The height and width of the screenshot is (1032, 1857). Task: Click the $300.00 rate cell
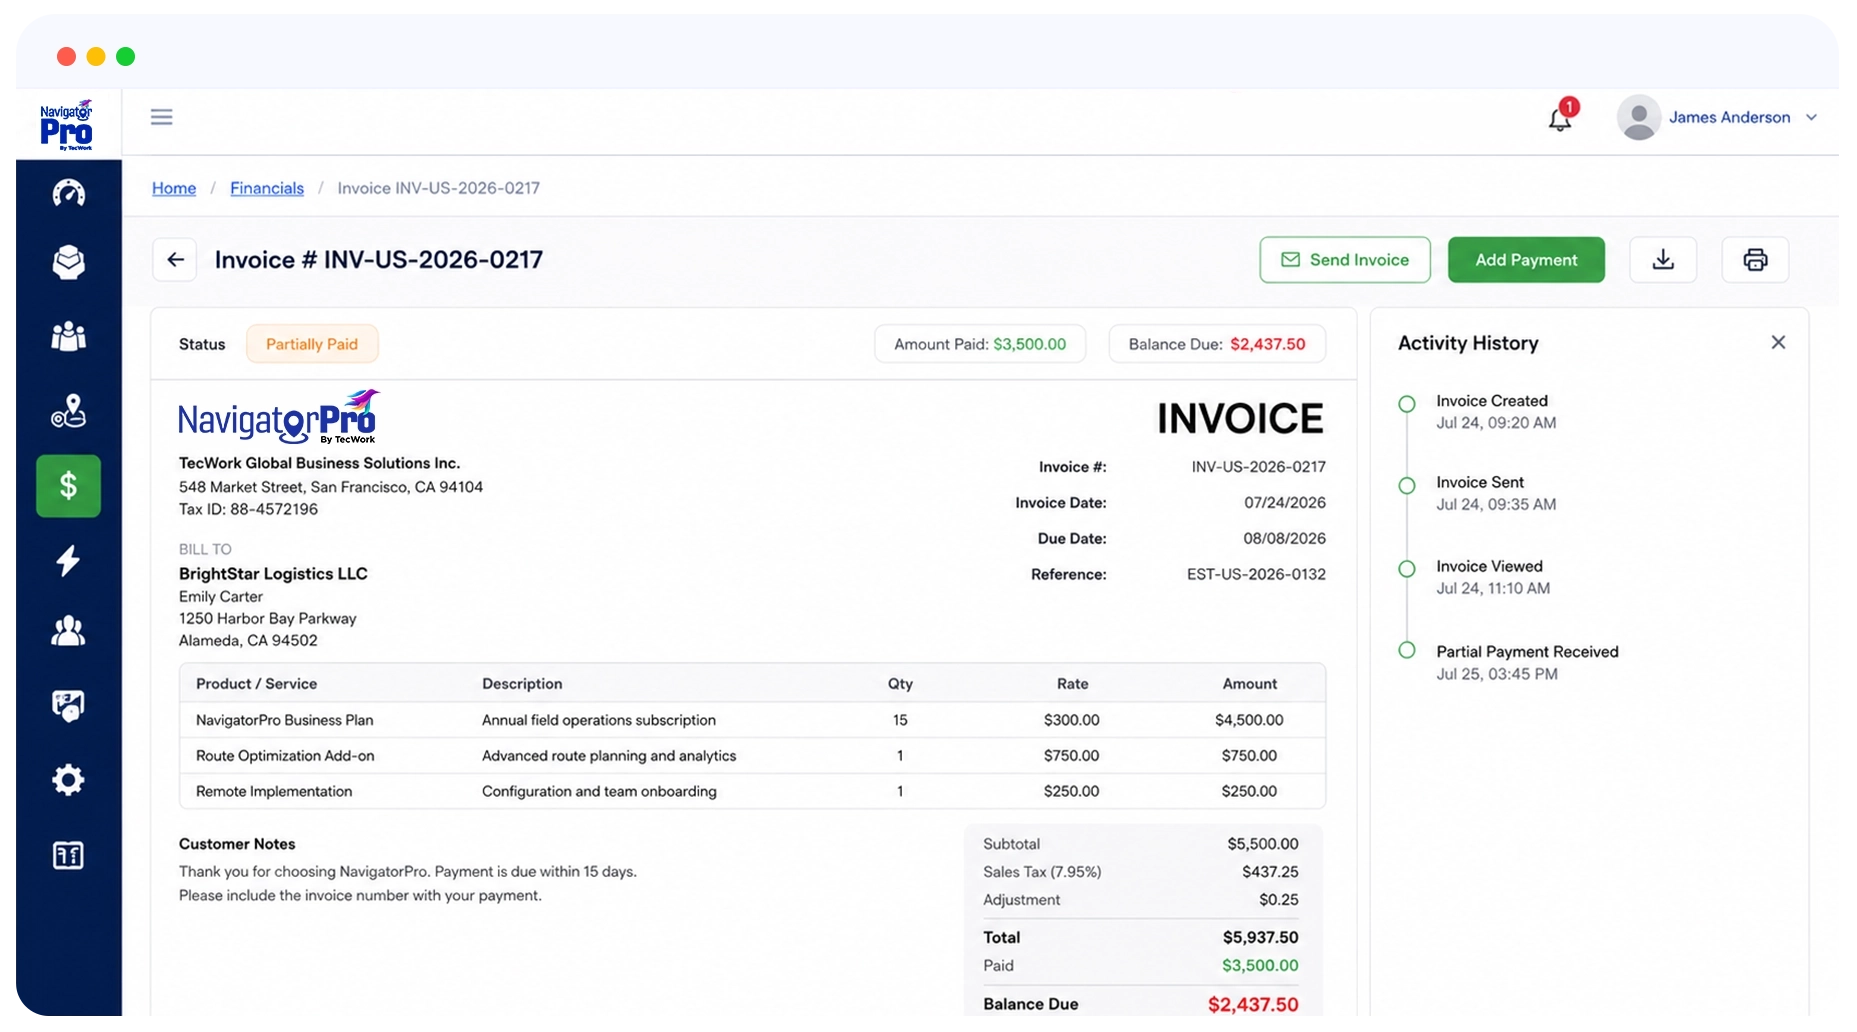(x=1071, y=720)
